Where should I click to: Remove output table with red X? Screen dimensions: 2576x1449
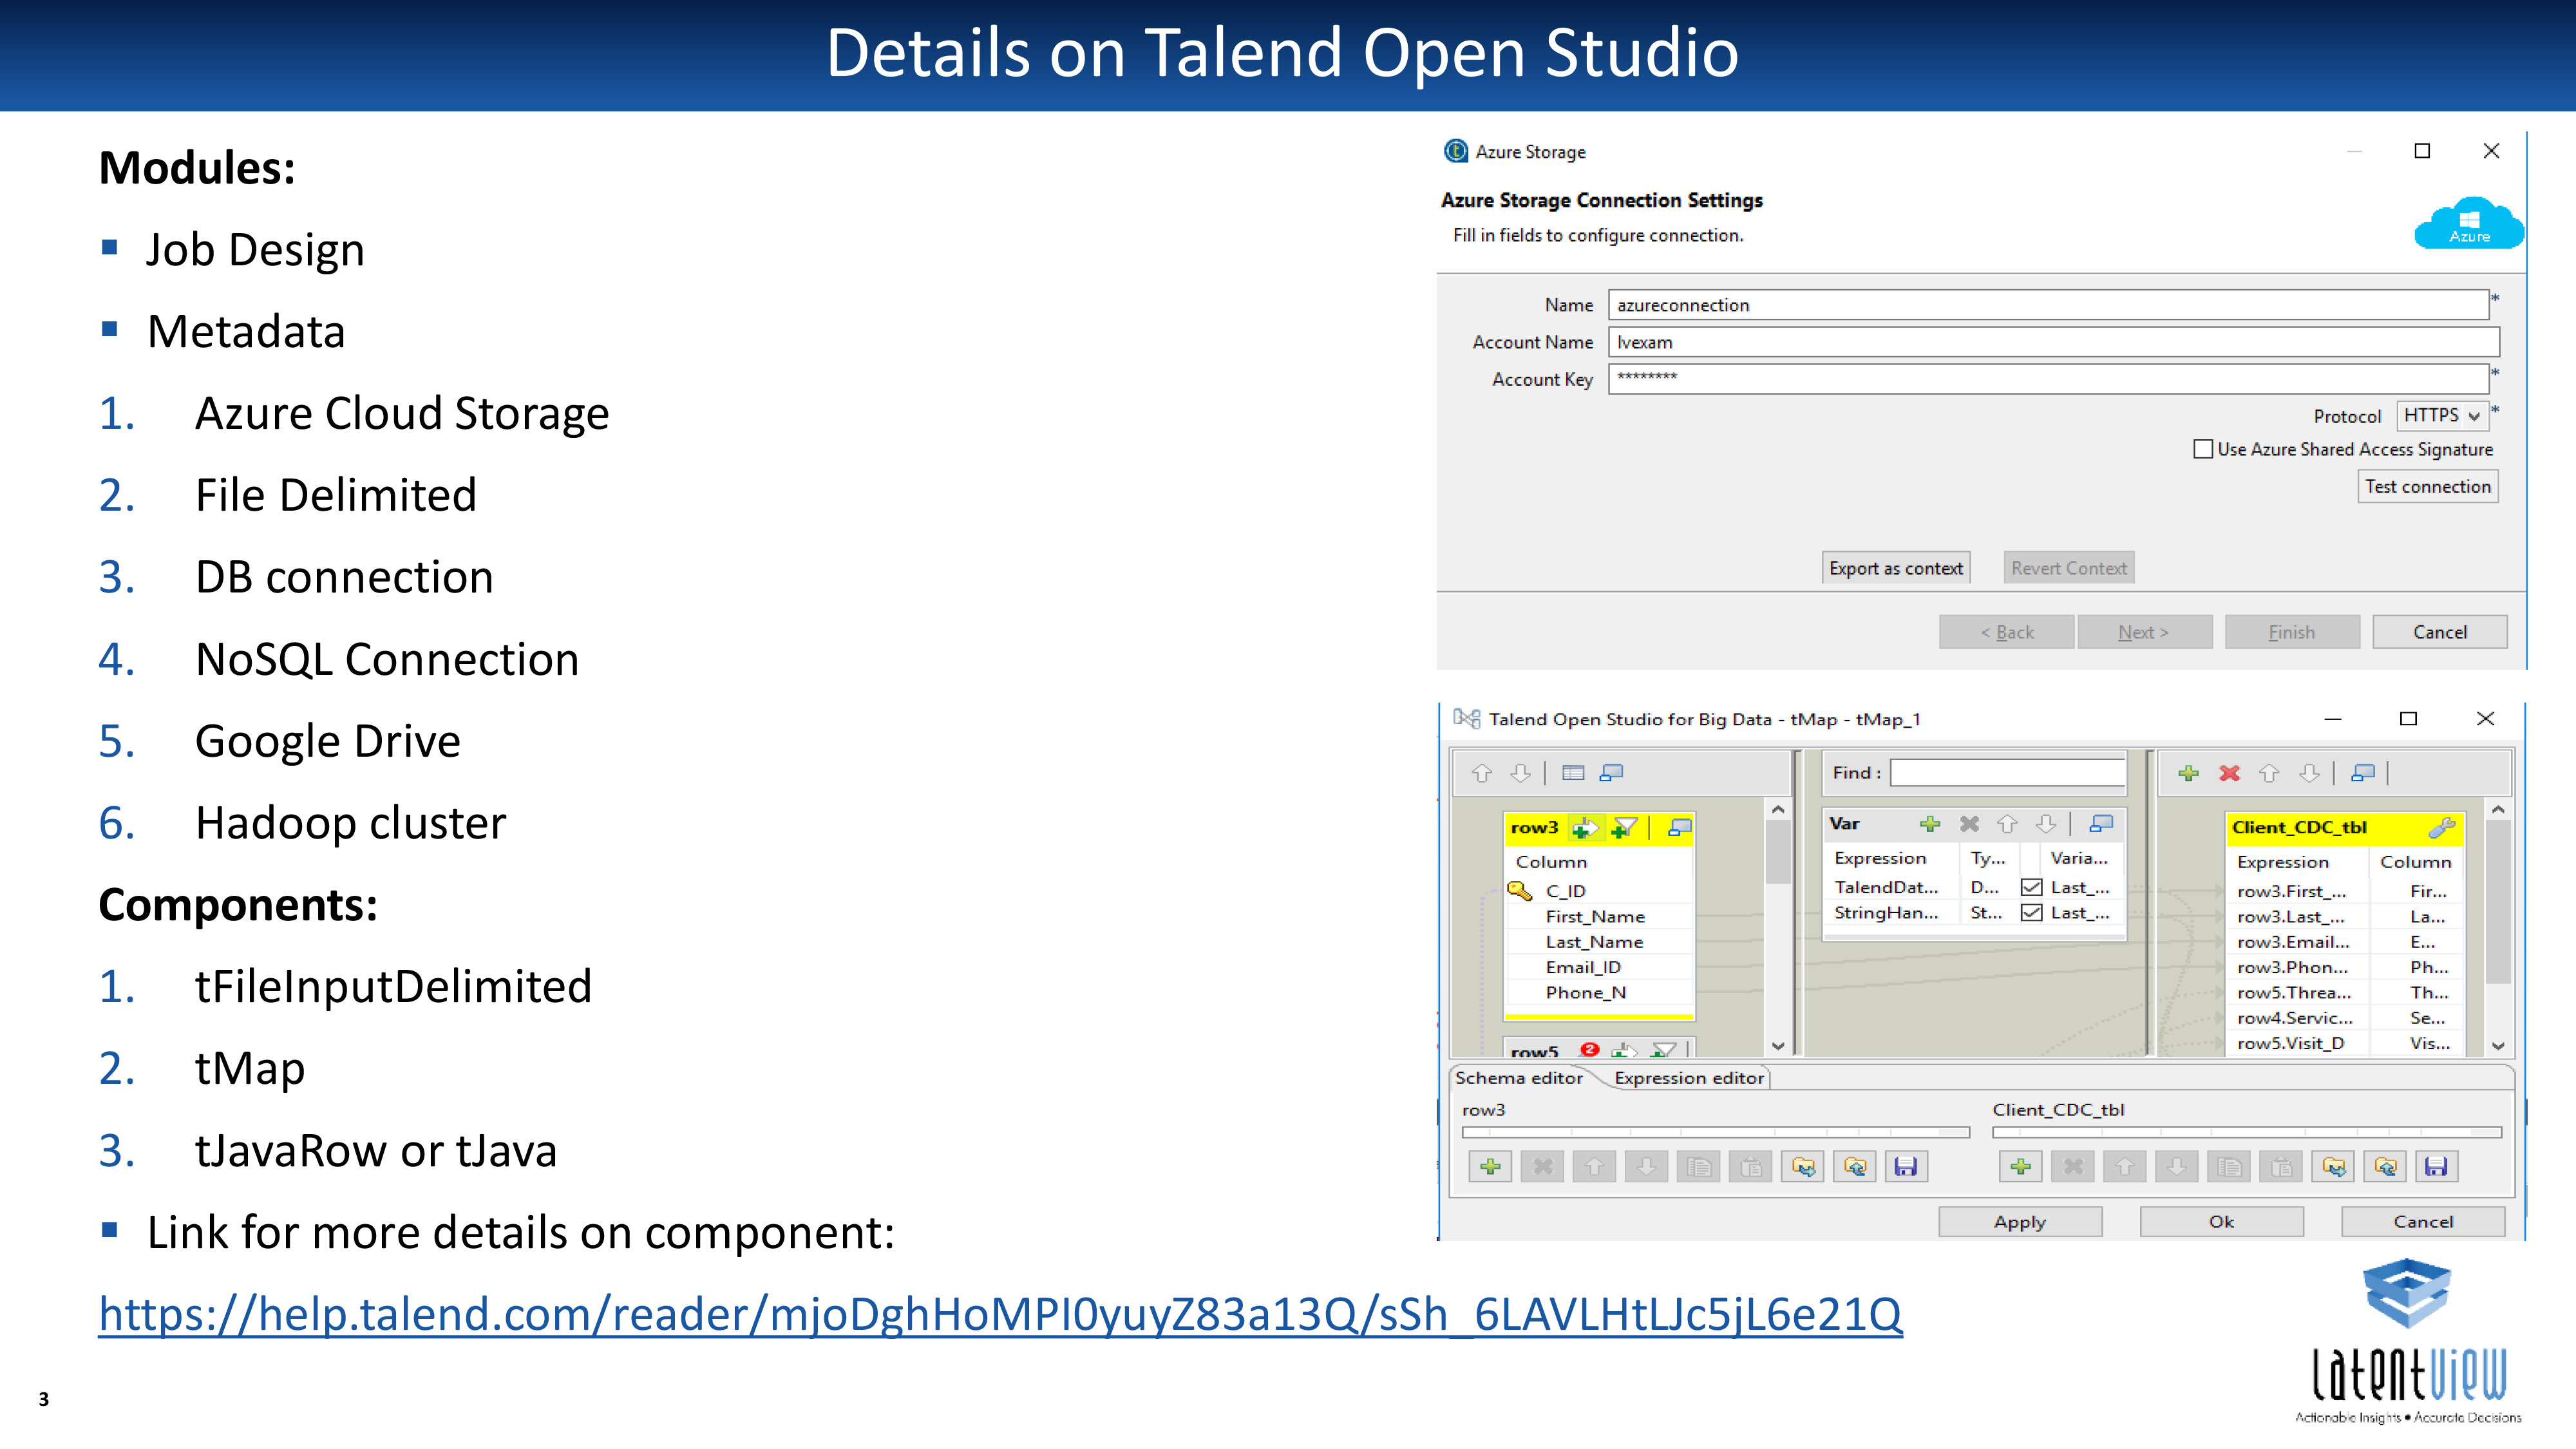2229,773
